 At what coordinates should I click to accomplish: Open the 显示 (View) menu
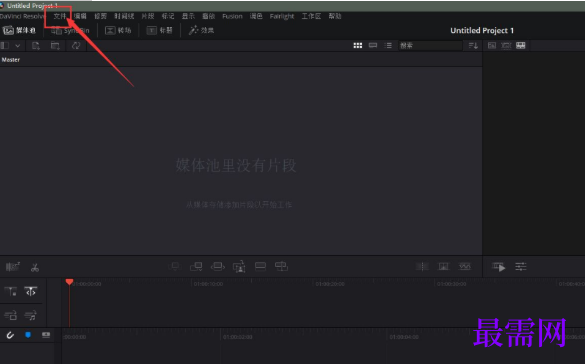pyautogui.click(x=188, y=16)
